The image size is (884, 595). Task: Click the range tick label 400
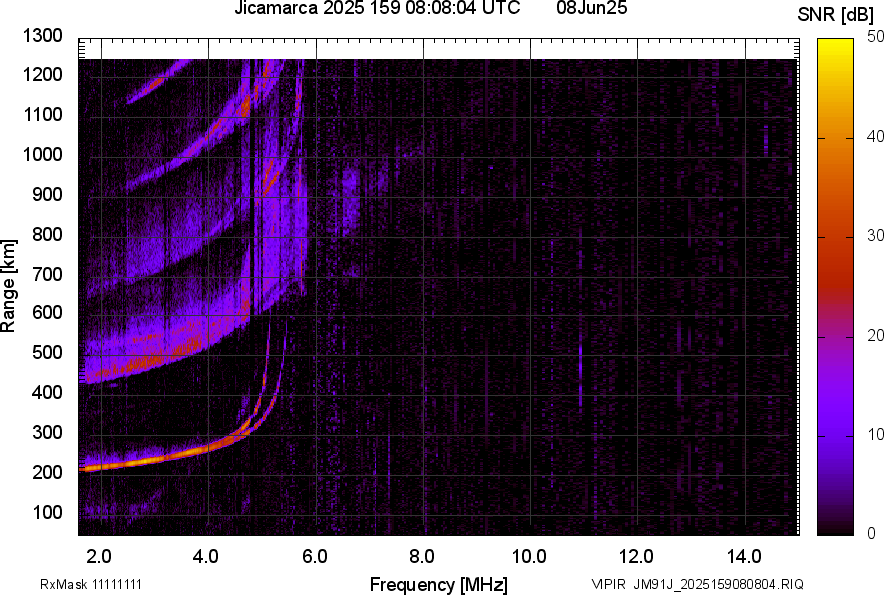(47, 392)
